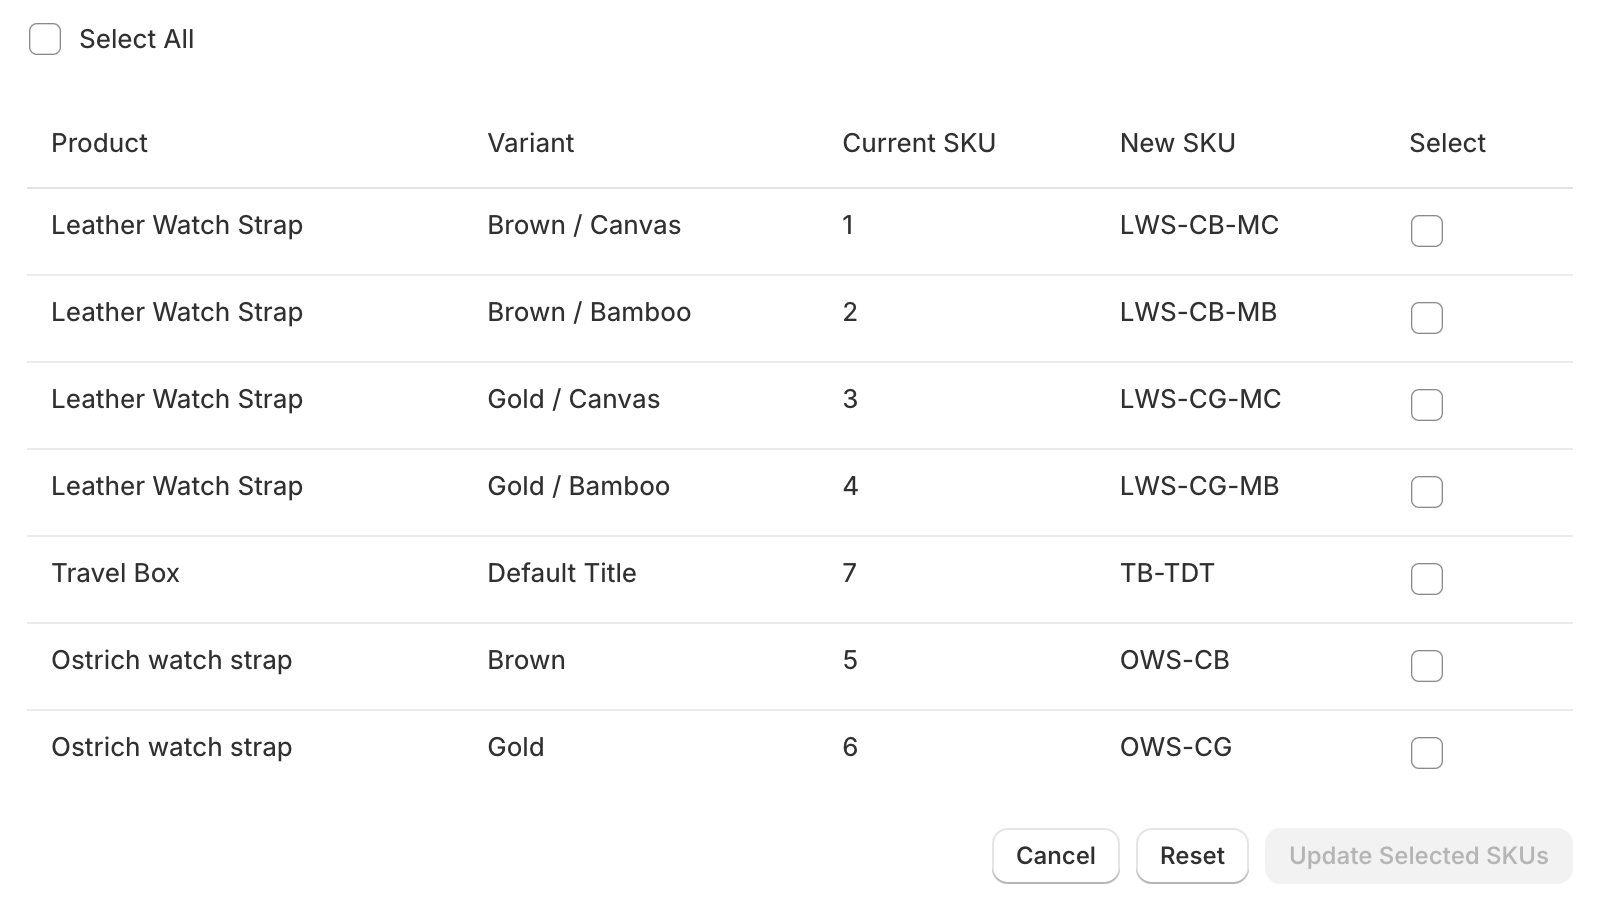Click the Travel Box product name
1600x900 pixels.
(x=115, y=573)
